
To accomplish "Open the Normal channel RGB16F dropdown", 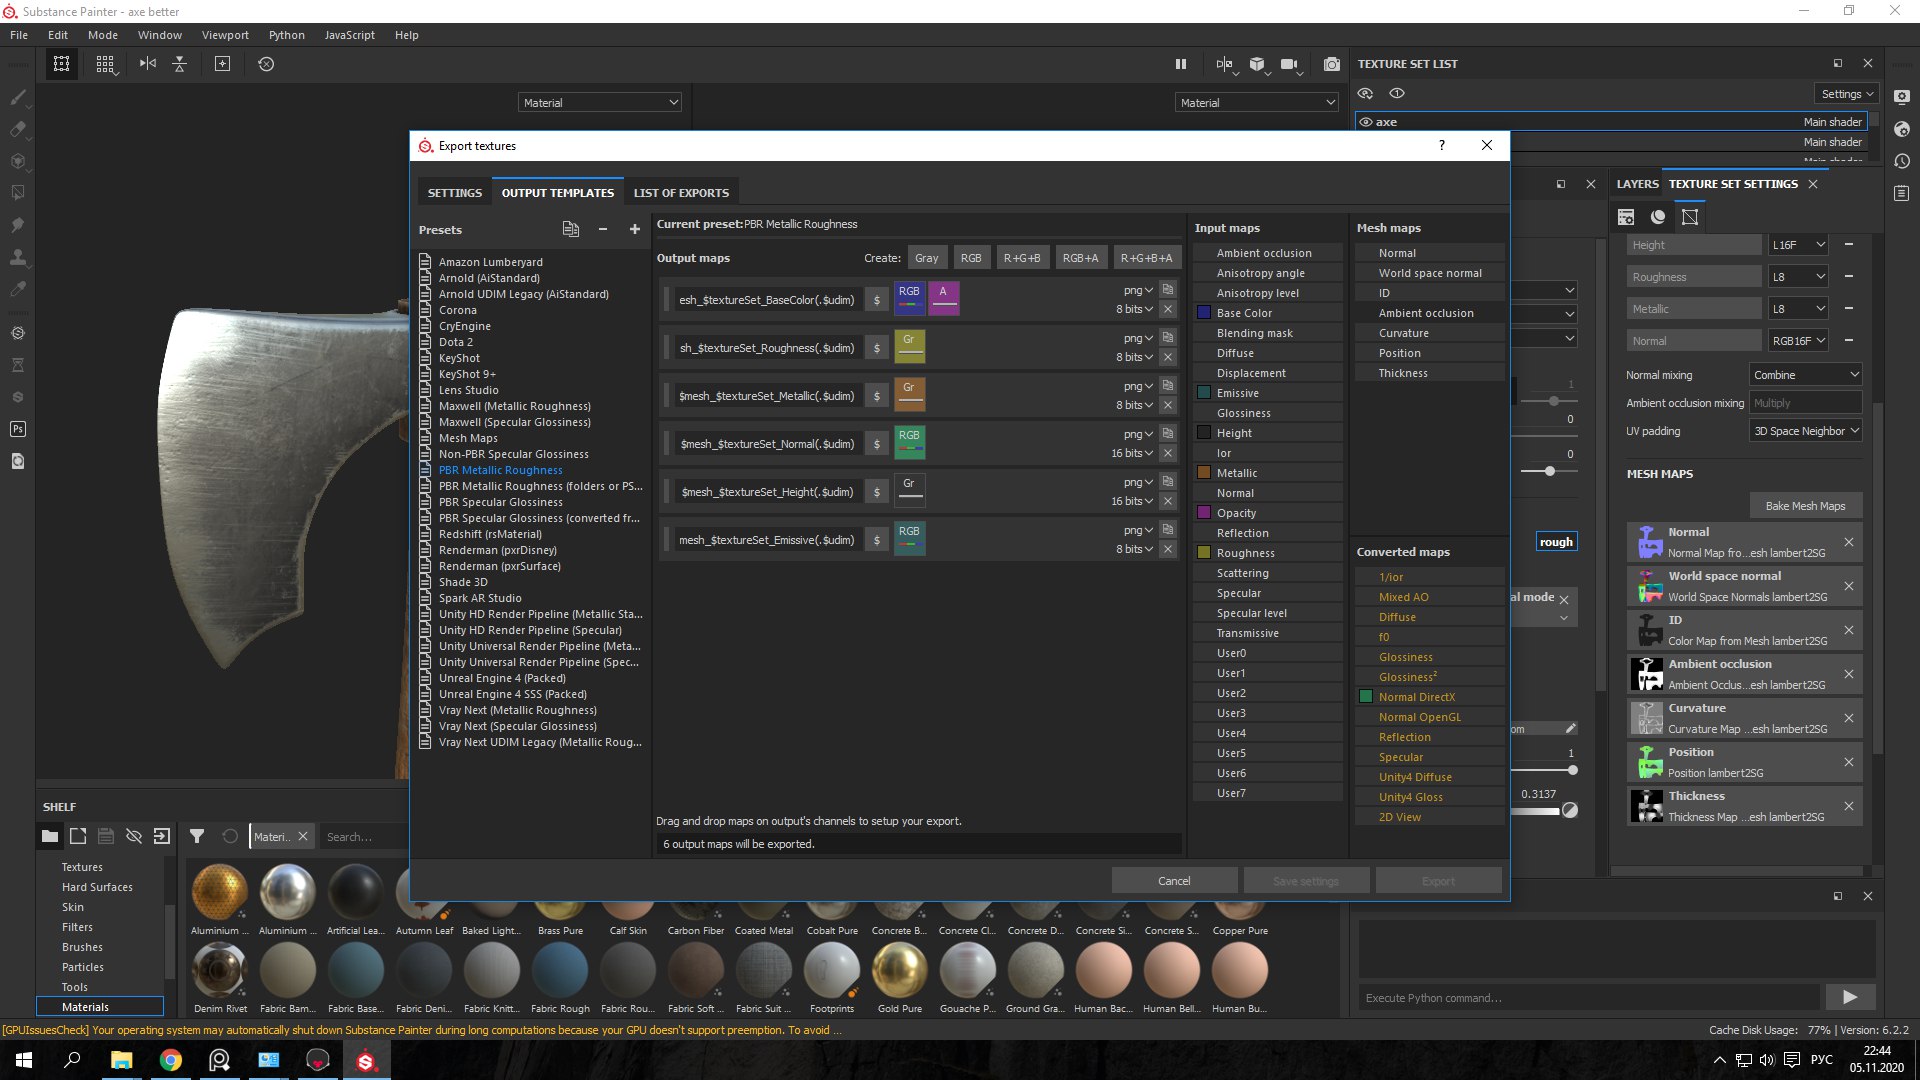I will pos(1798,341).
